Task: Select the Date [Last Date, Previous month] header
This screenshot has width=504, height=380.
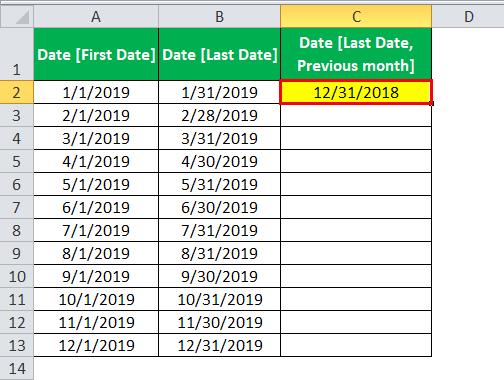Action: point(356,54)
